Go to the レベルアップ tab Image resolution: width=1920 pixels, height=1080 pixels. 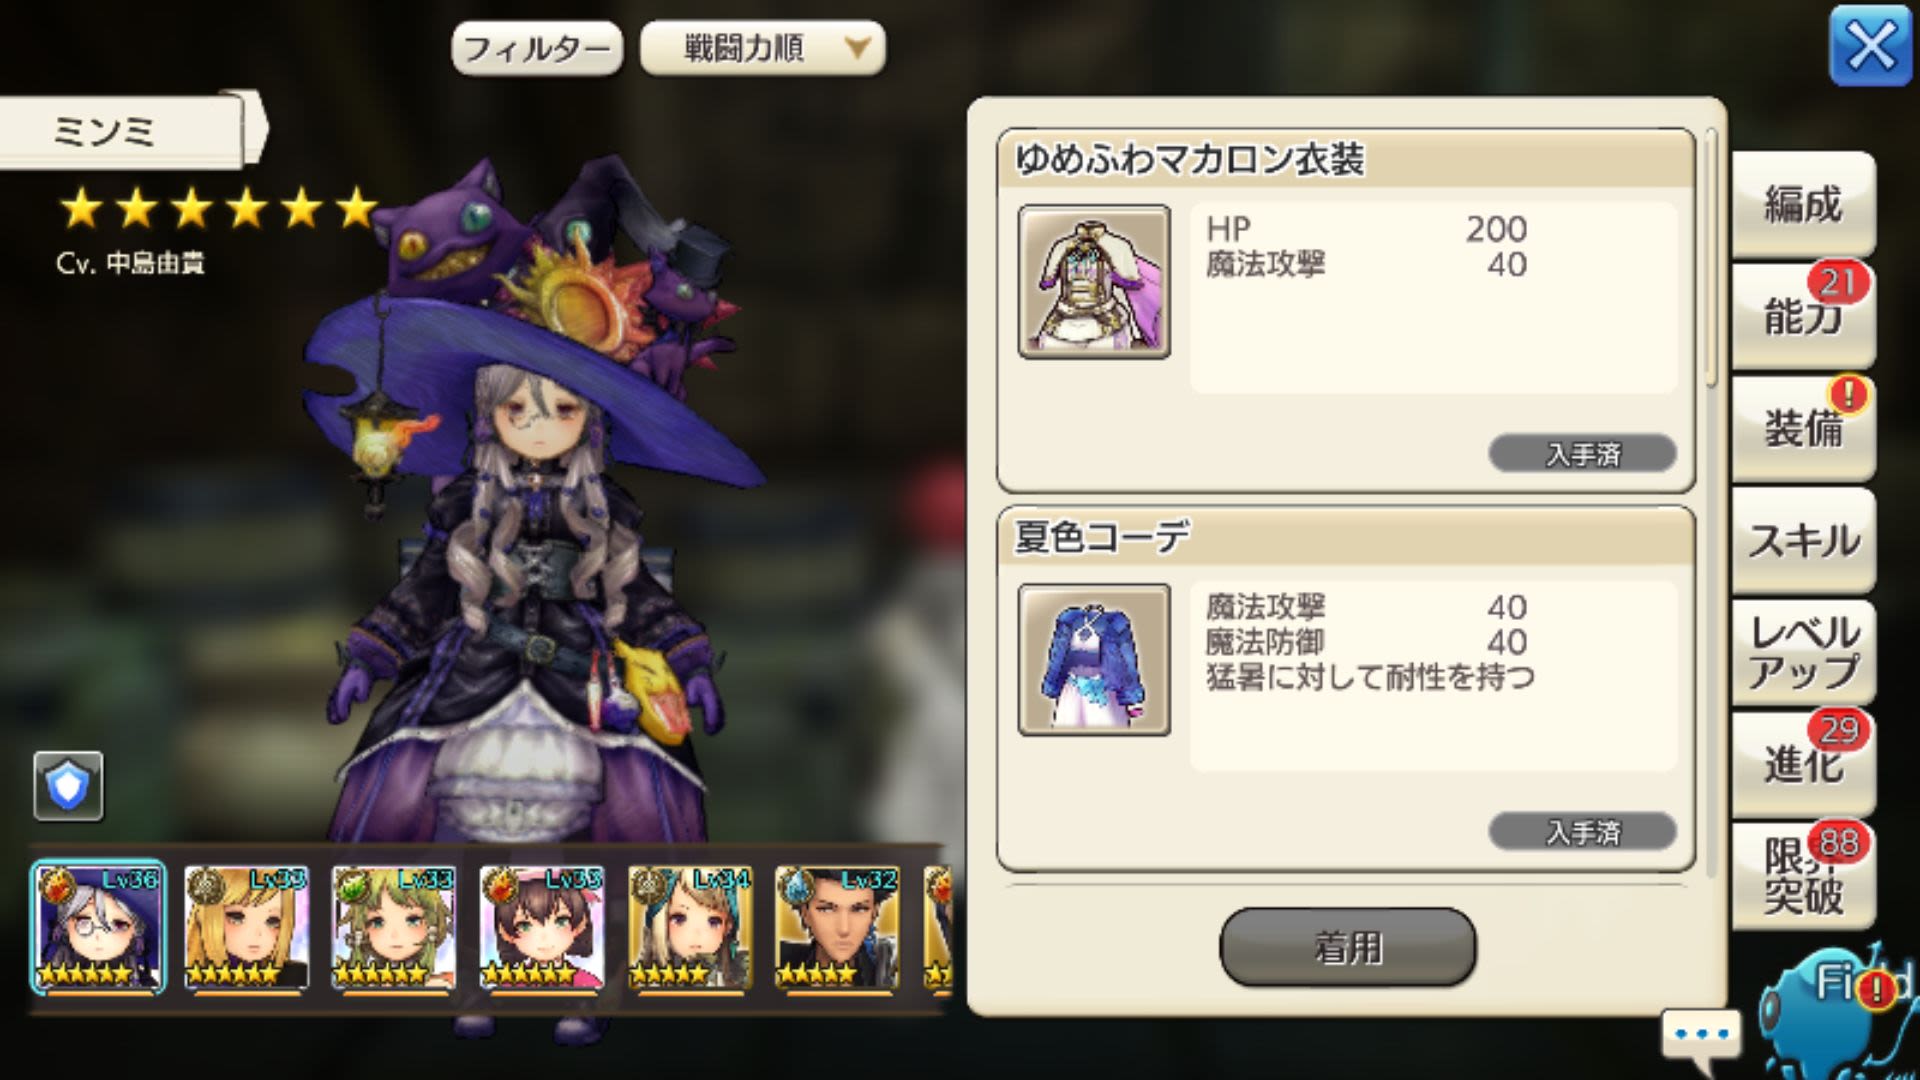tap(1803, 652)
